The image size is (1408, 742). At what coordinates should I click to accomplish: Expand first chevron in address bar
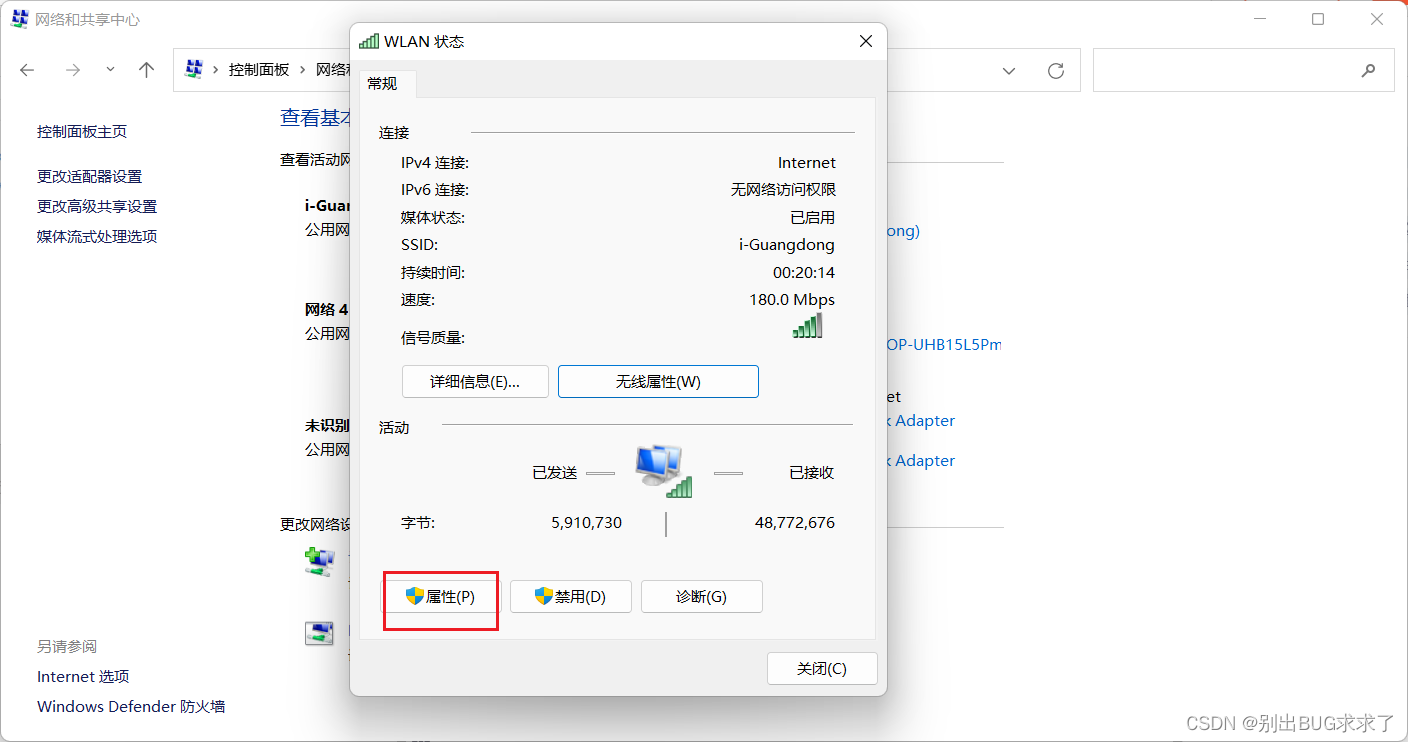point(215,70)
